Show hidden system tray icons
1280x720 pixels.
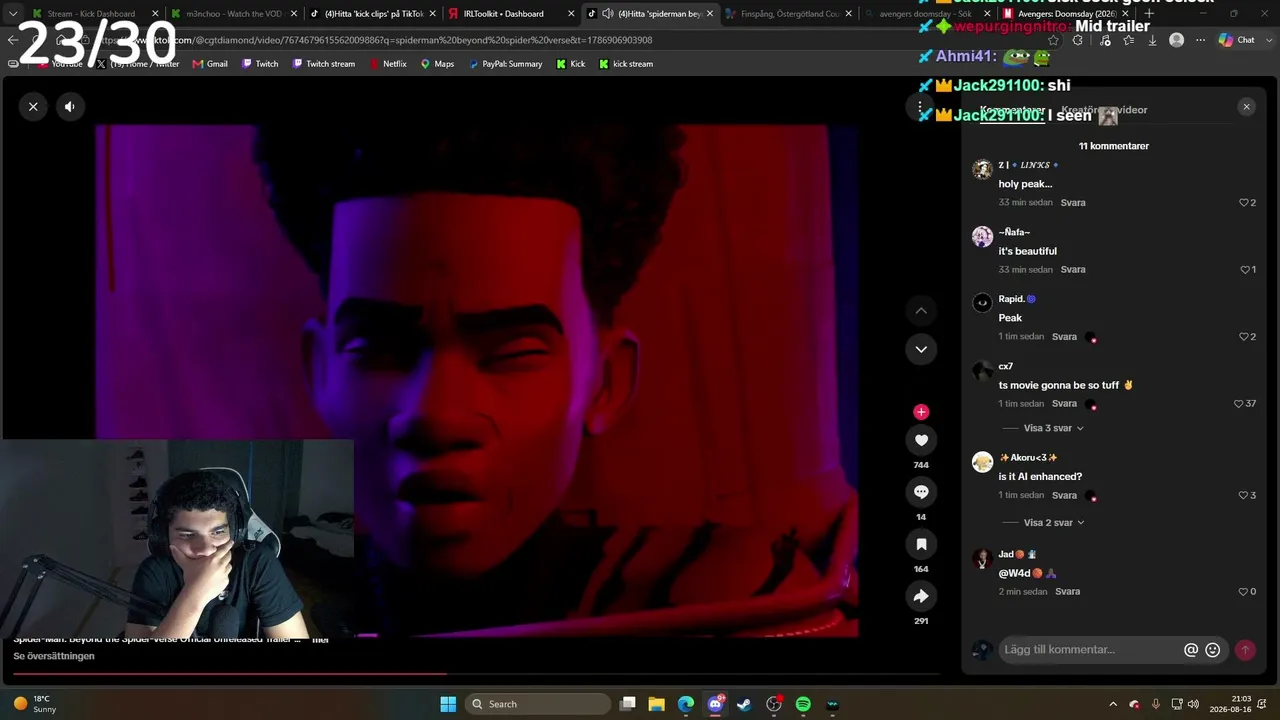tap(1113, 704)
